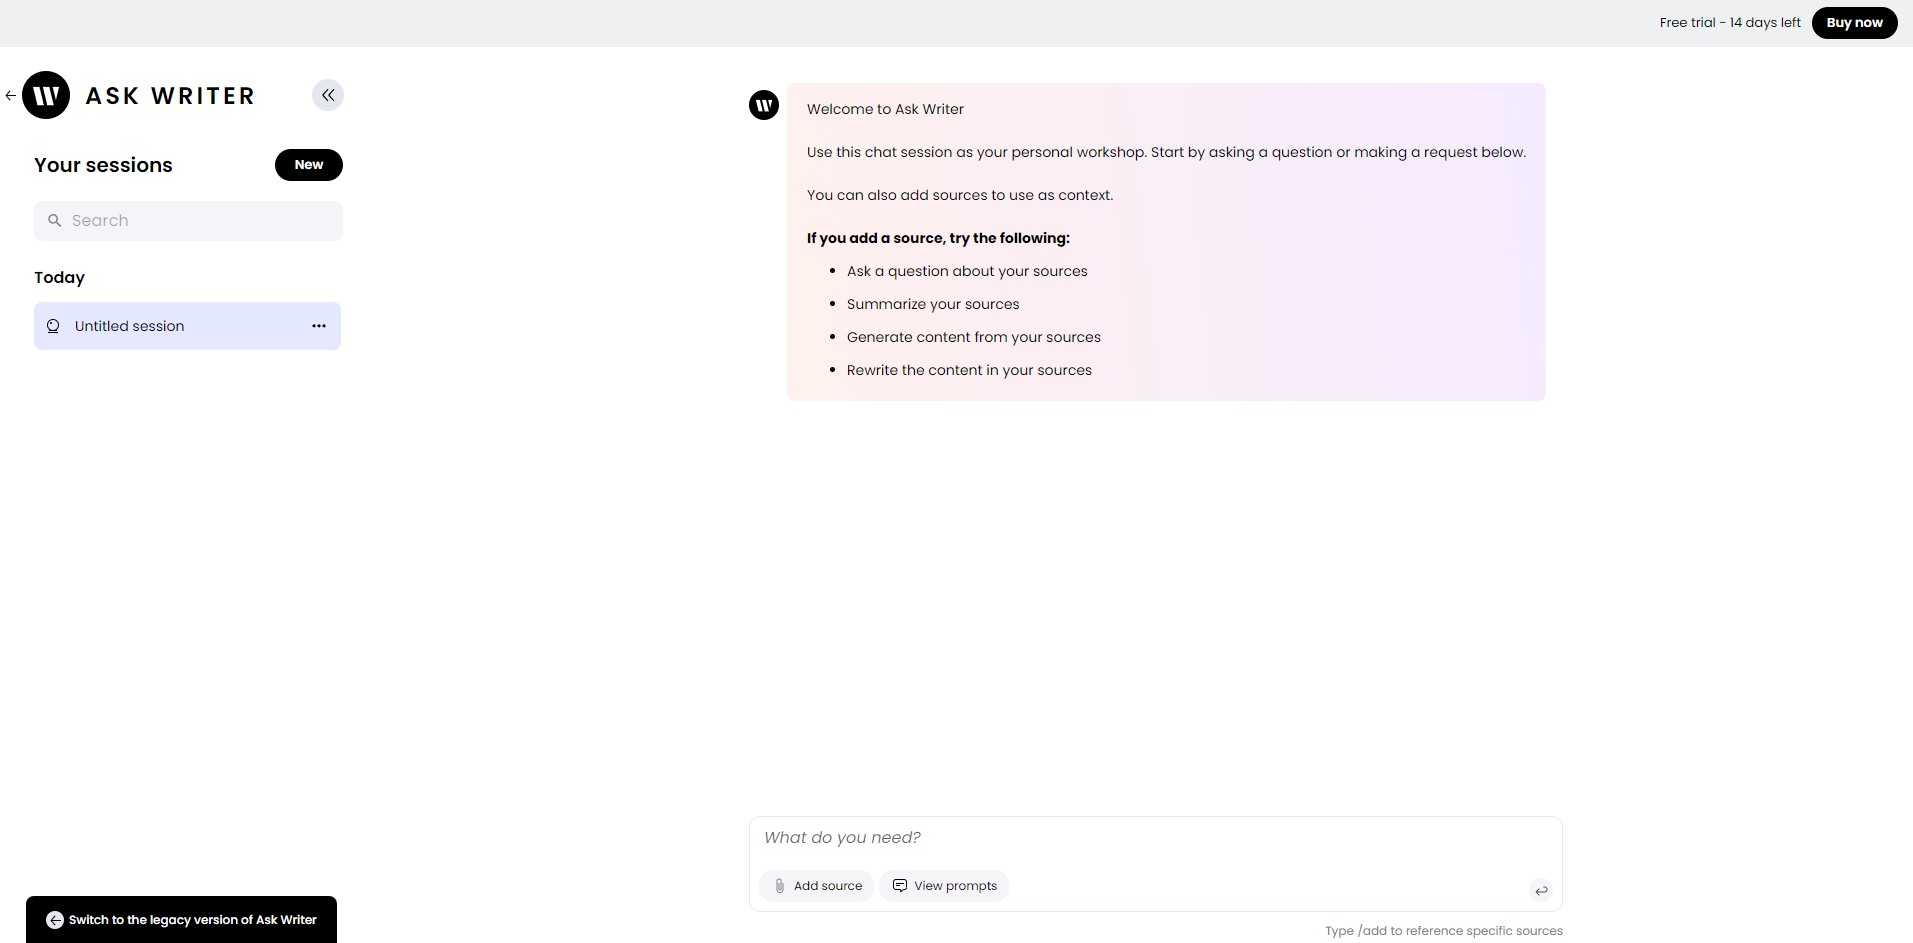Click the 'What do you need?' message box
This screenshot has height=943, width=1913.
click(x=1155, y=838)
